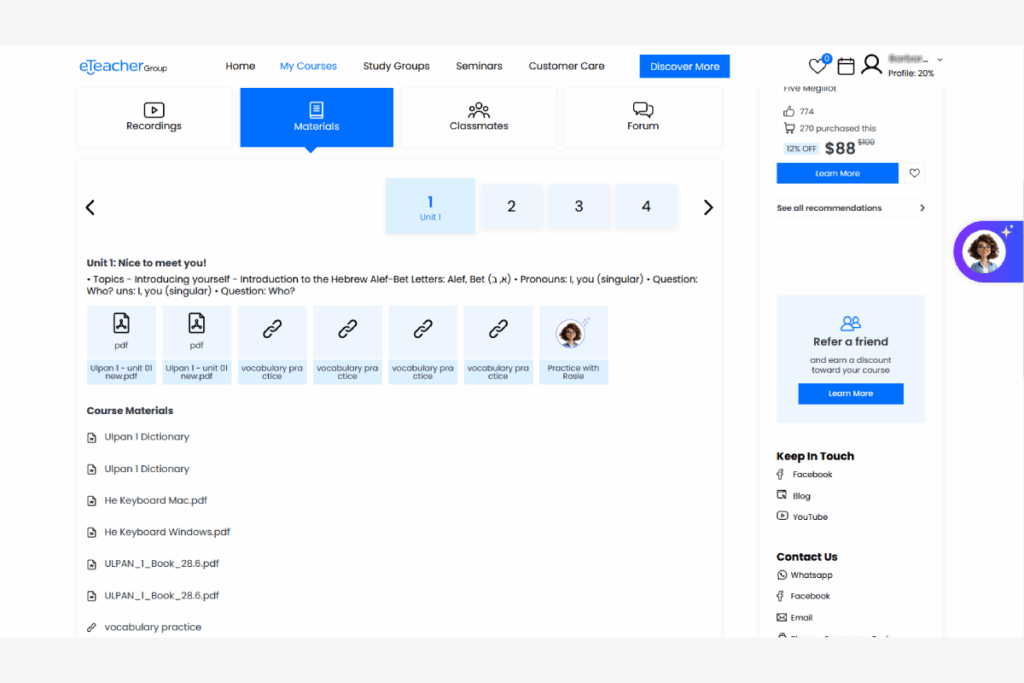Screen dimensions: 1024x683
Task: Click the "Profile: 20%" text
Action: 910,73
